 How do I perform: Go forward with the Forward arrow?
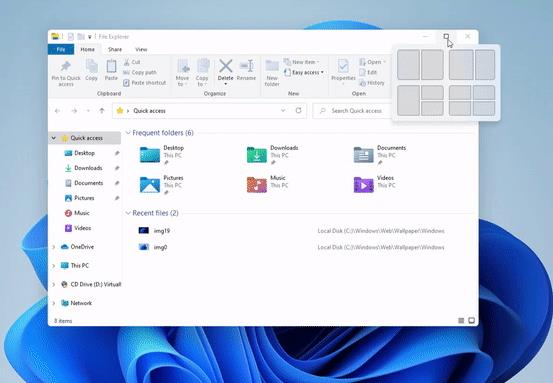pos(74,111)
